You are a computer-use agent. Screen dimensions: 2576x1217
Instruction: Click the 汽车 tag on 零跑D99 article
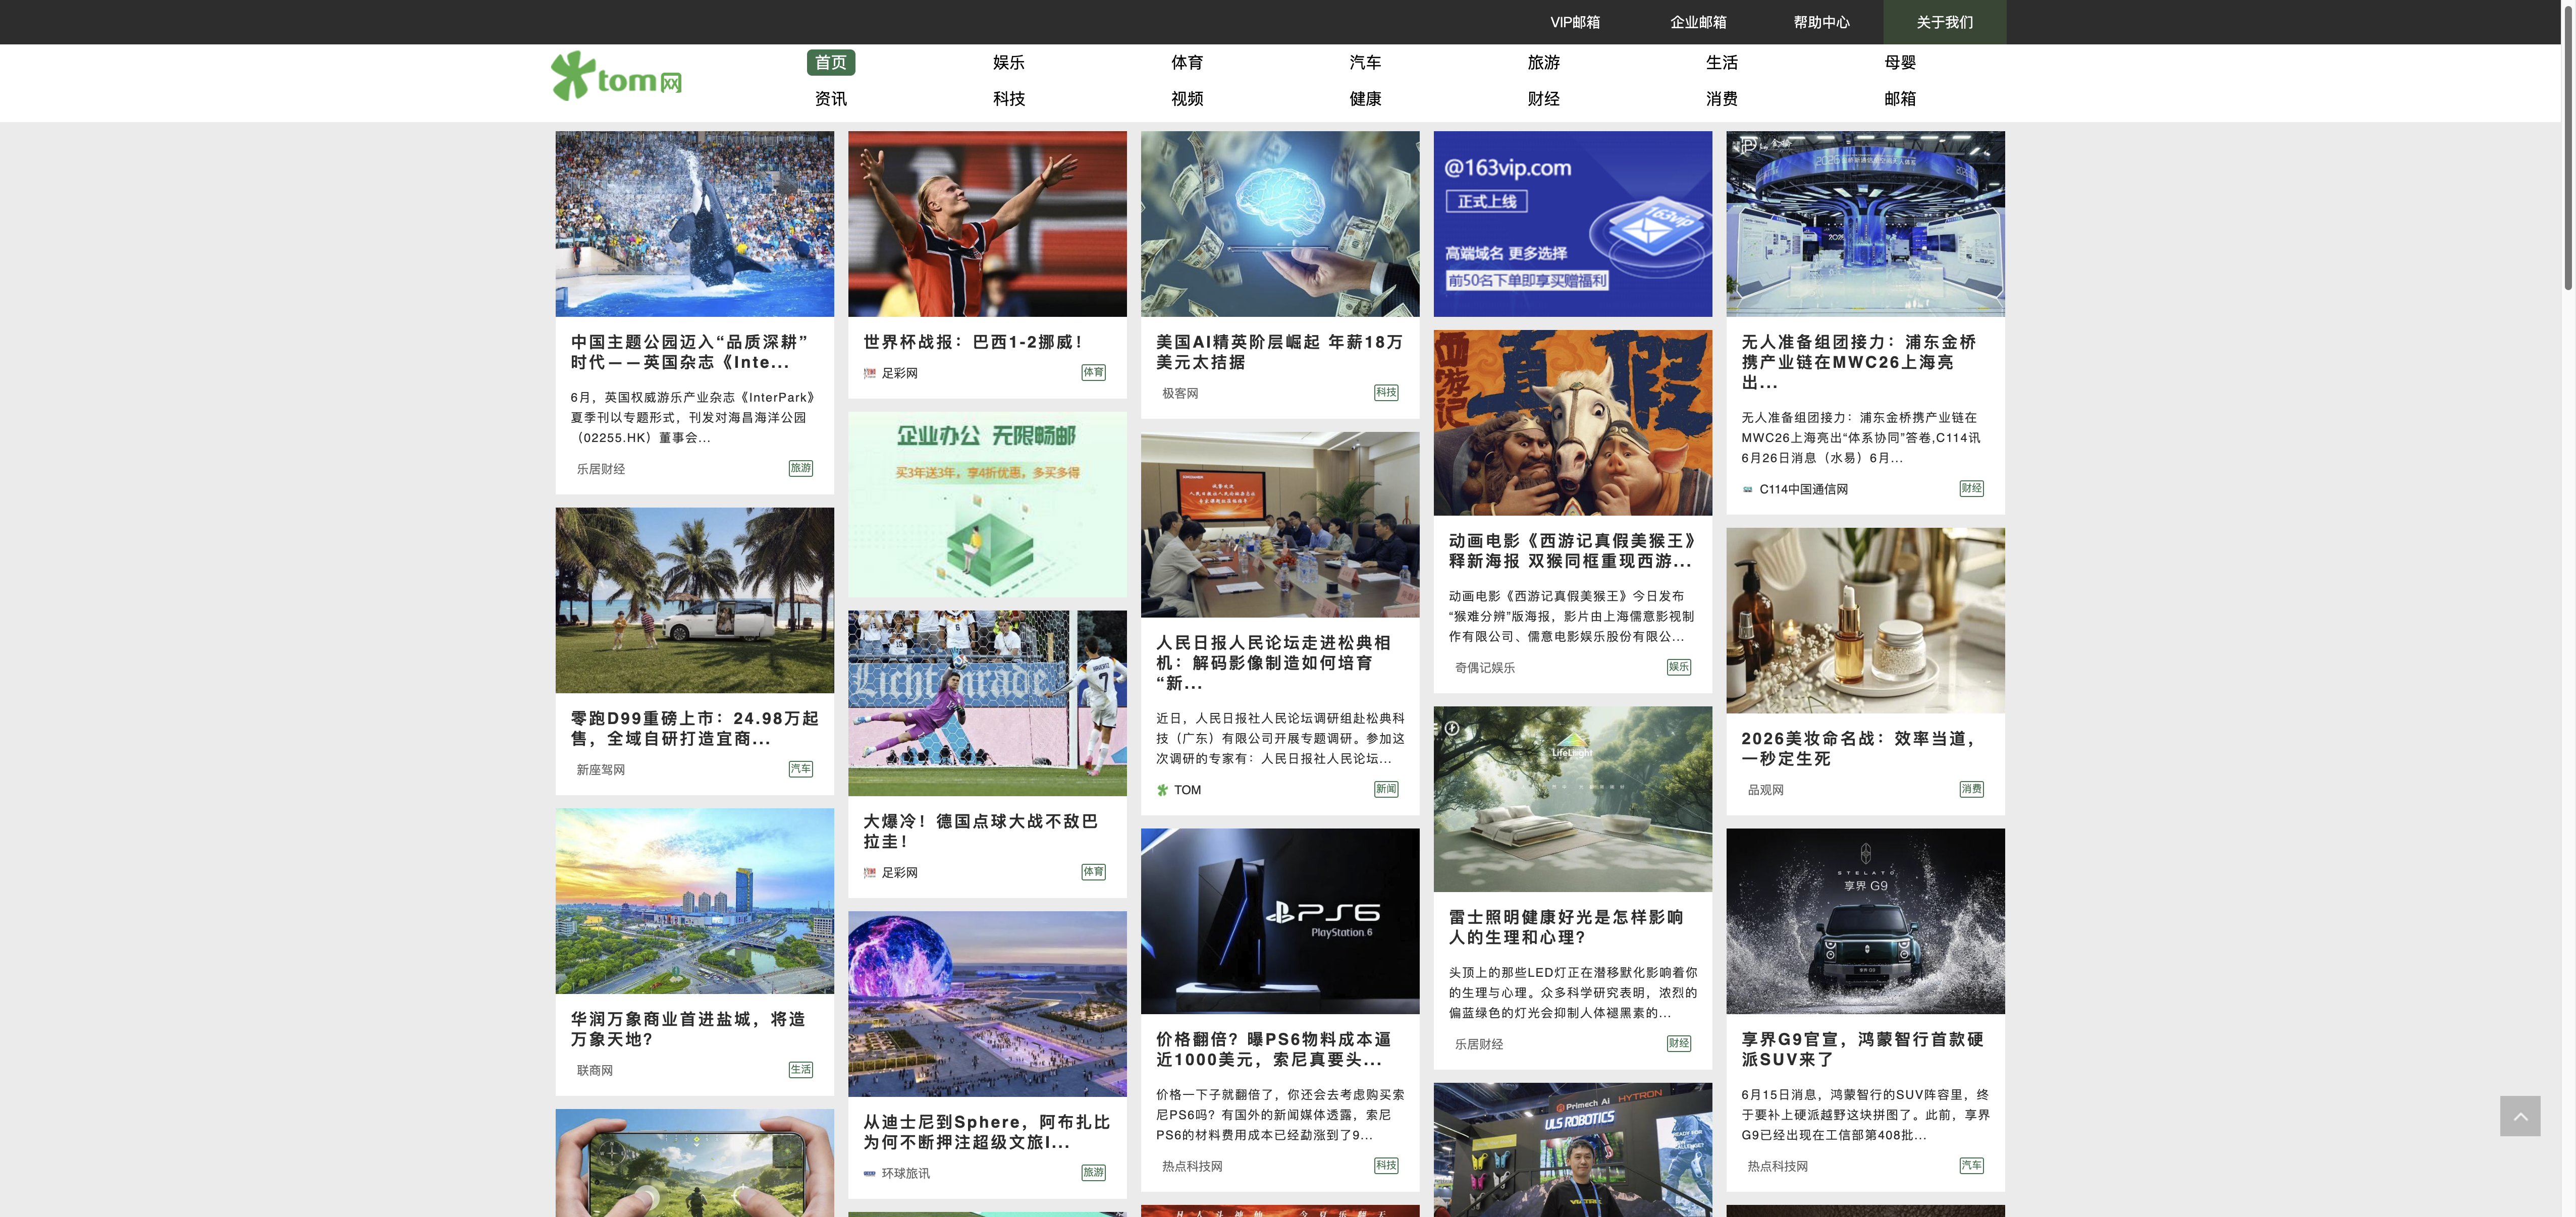[800, 768]
